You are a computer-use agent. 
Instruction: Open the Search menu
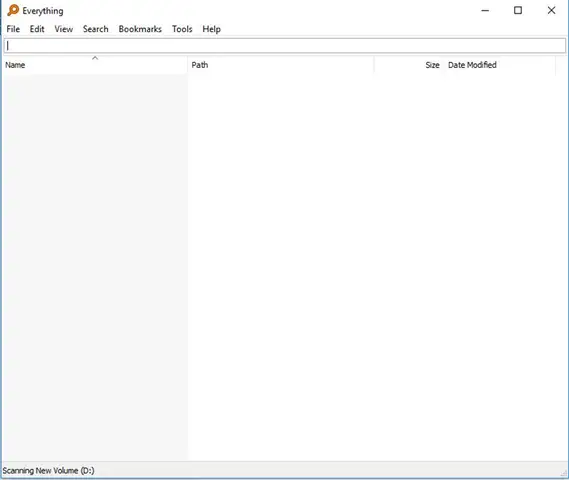click(x=95, y=29)
